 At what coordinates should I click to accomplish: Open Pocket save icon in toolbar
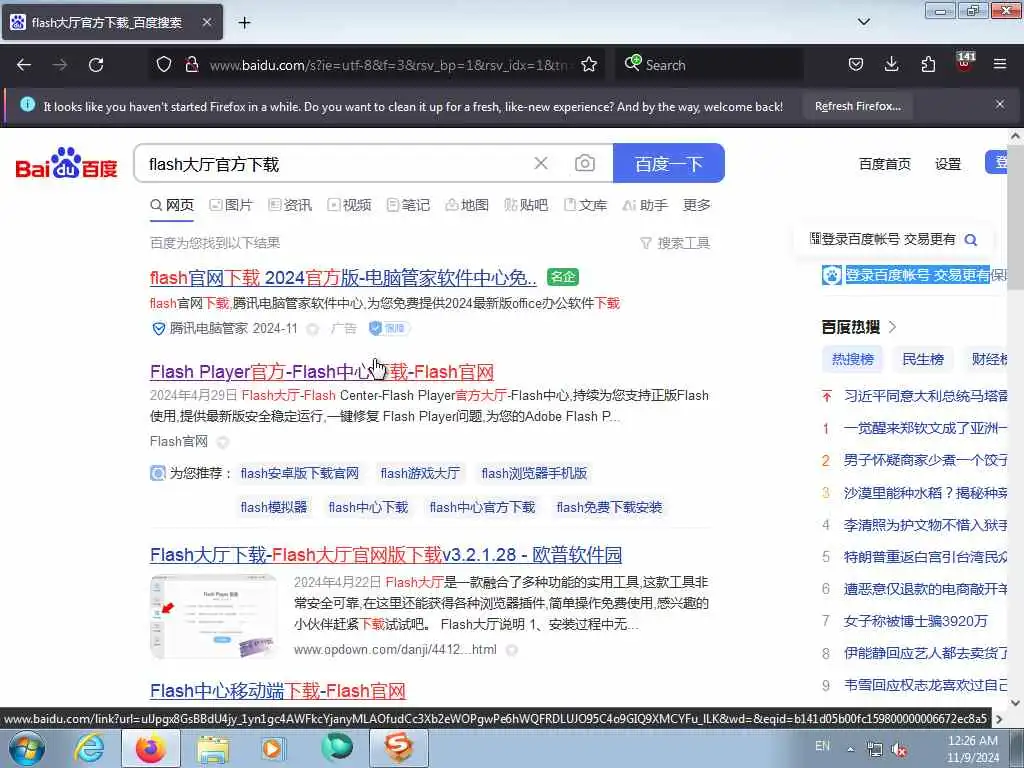point(856,64)
